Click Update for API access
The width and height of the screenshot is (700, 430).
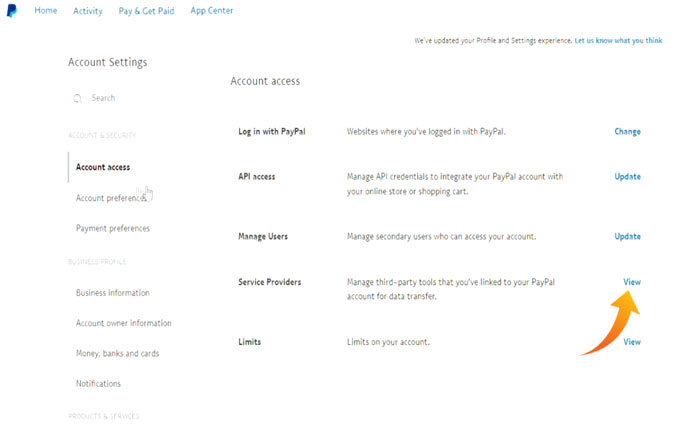(x=627, y=176)
